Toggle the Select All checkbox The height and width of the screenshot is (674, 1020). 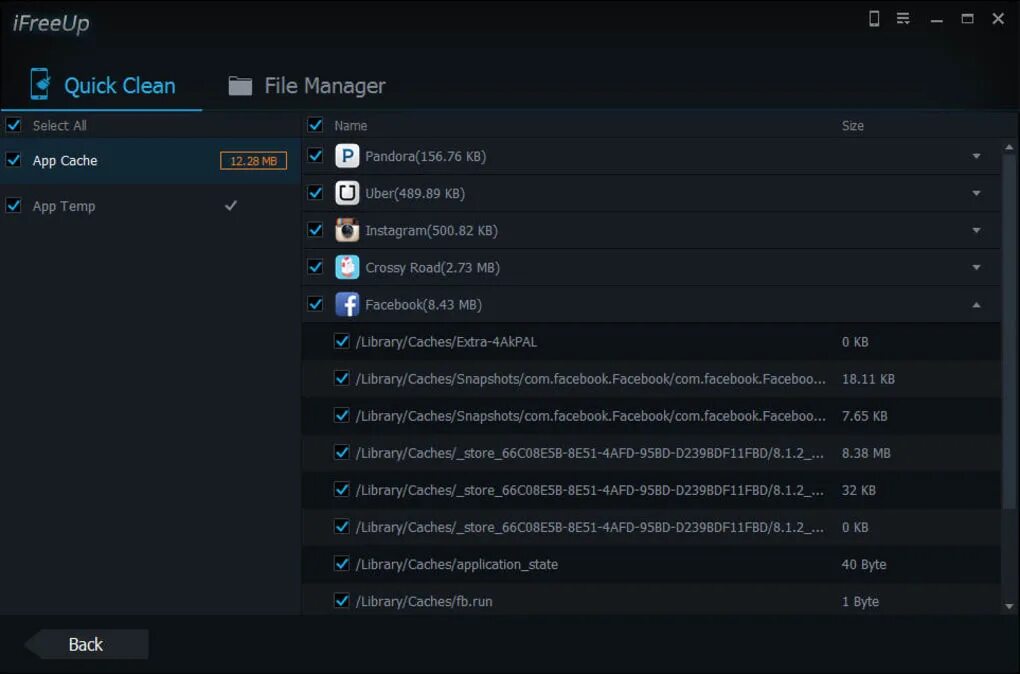pos(13,125)
